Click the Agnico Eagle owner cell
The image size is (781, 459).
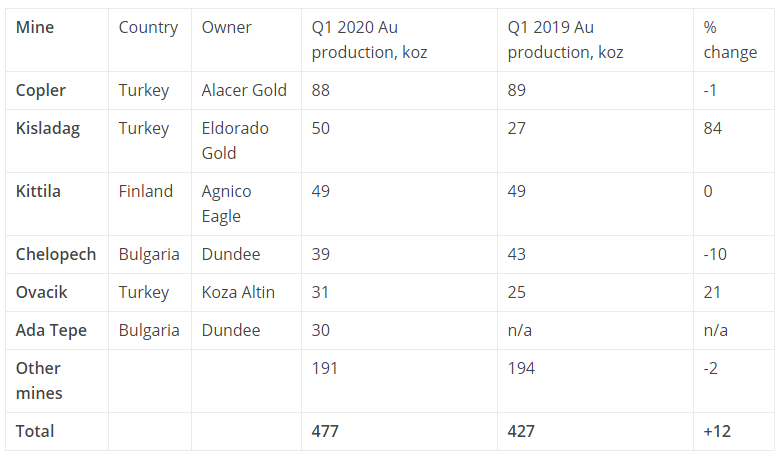tap(227, 203)
